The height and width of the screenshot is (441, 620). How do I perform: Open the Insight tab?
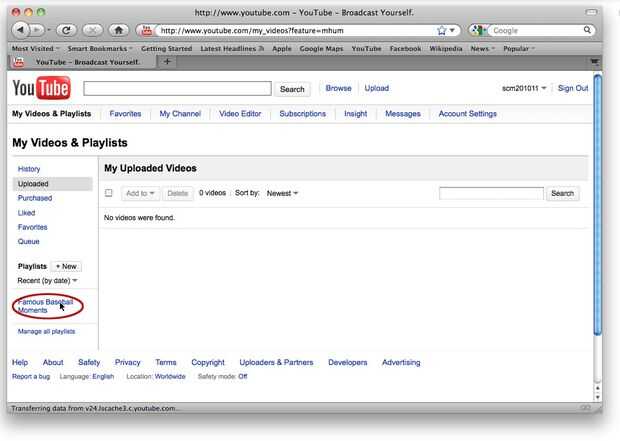[355, 114]
